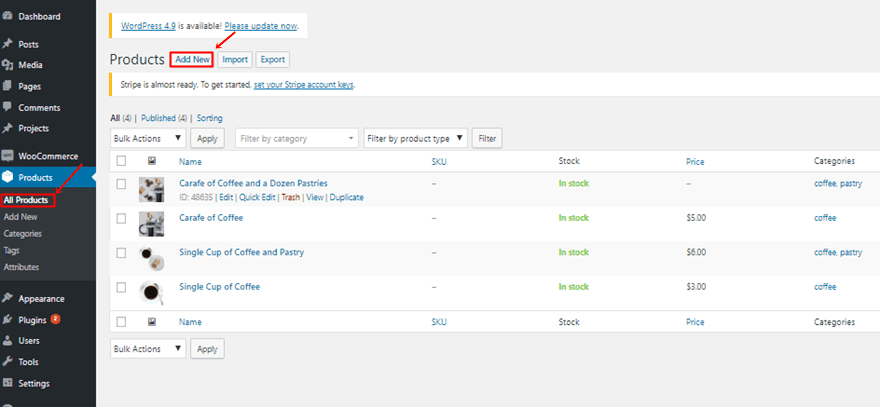Viewport: 880px width, 407px height.
Task: Show the All (4) products view
Action: 121,118
